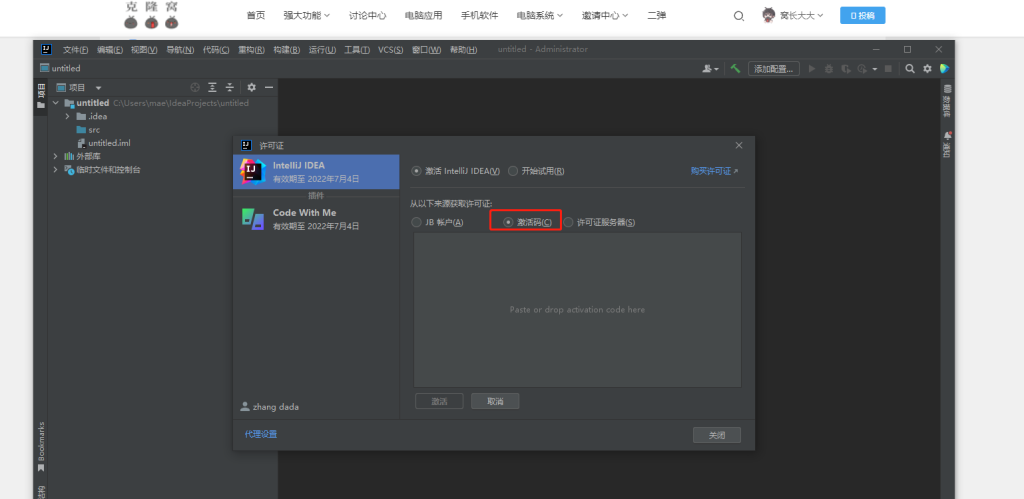
Task: Click the 首页 link in site navigation
Action: click(256, 16)
